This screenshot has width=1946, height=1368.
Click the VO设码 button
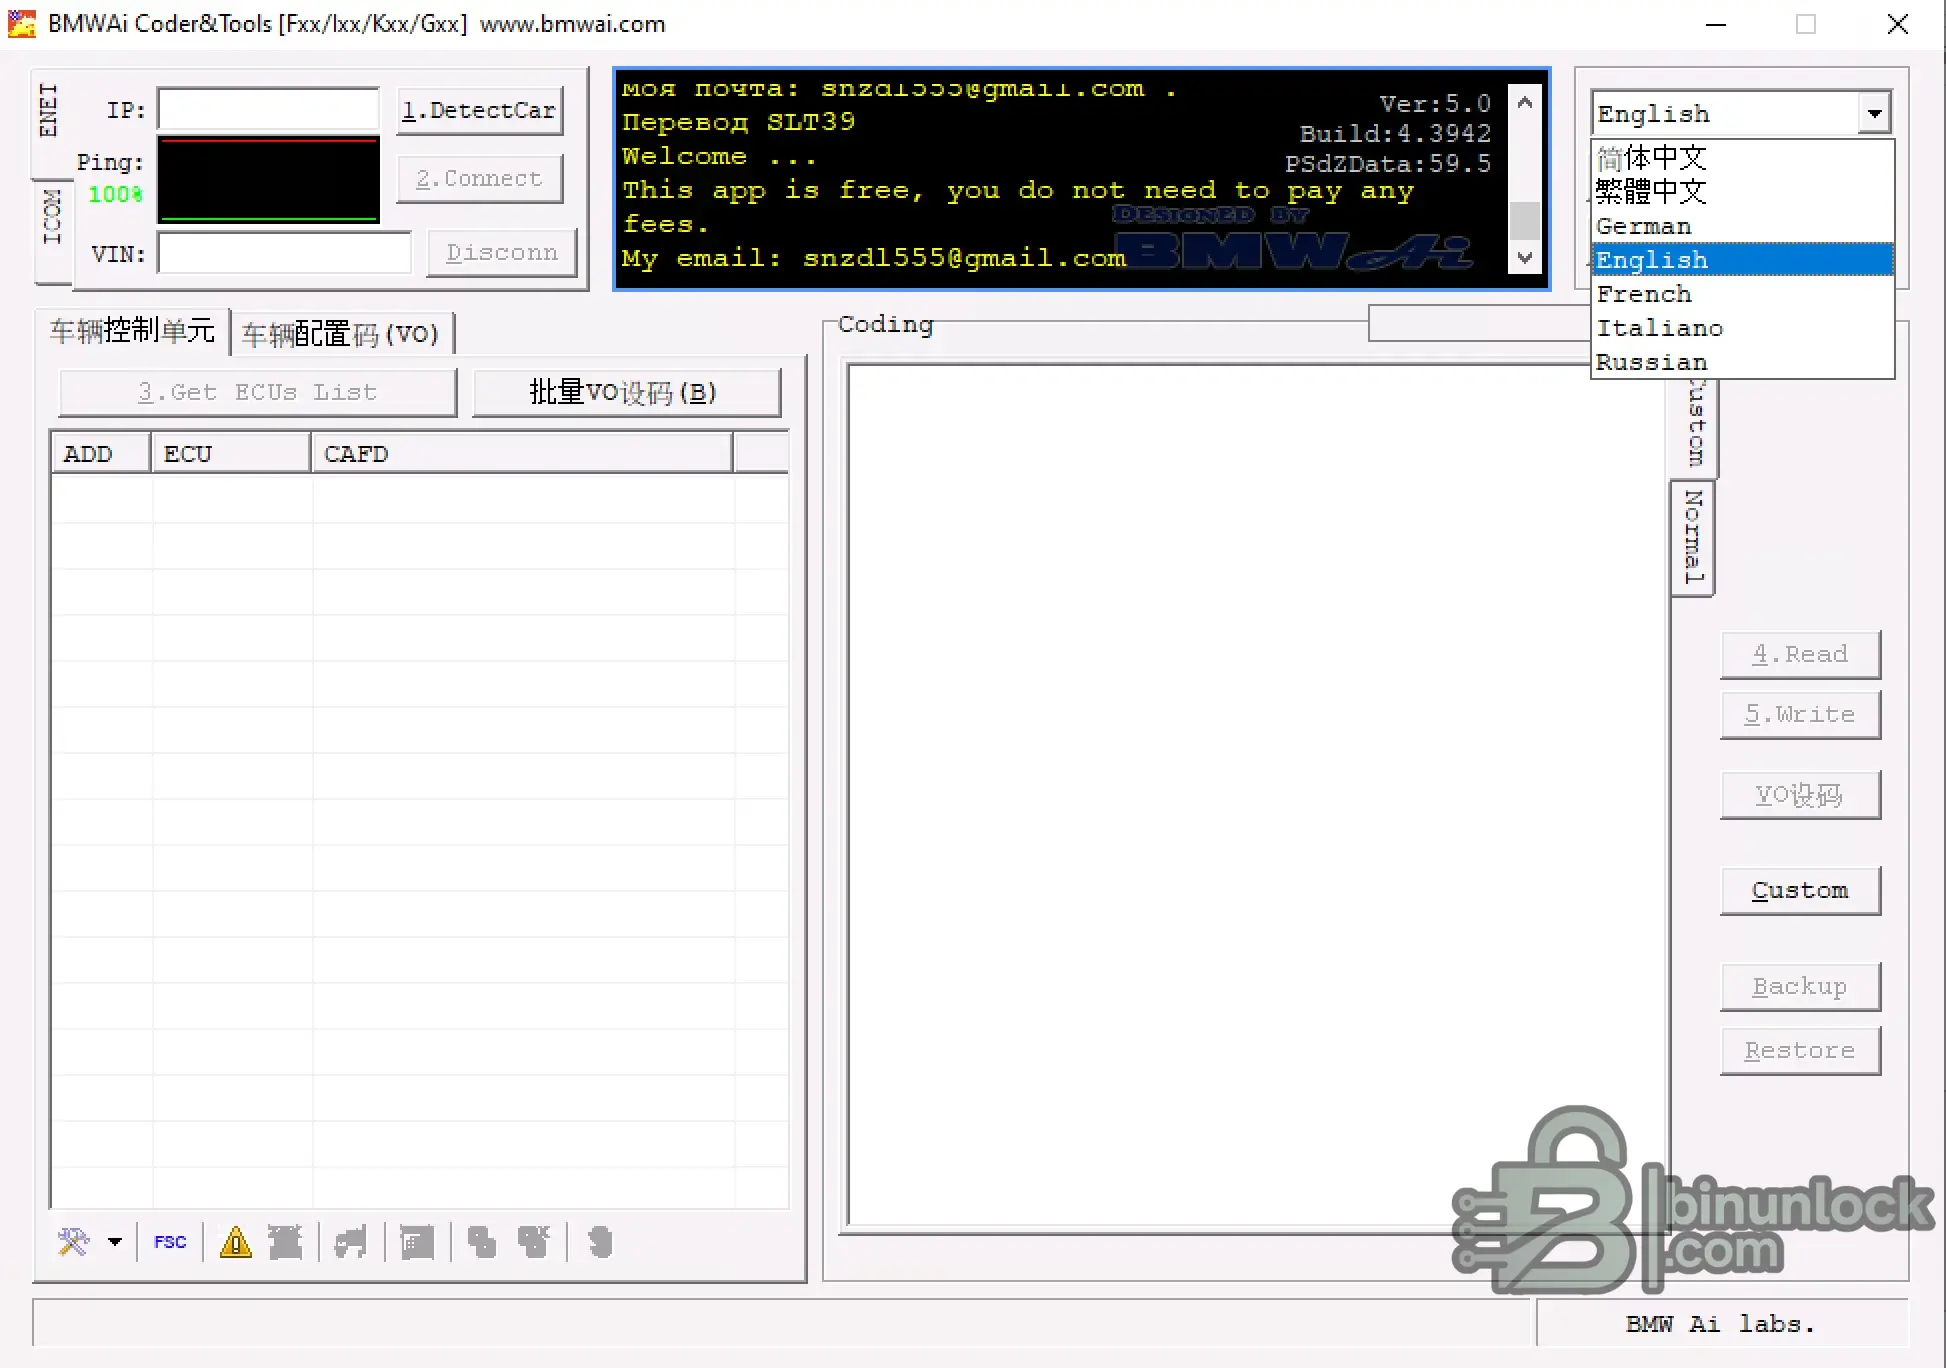click(1800, 794)
